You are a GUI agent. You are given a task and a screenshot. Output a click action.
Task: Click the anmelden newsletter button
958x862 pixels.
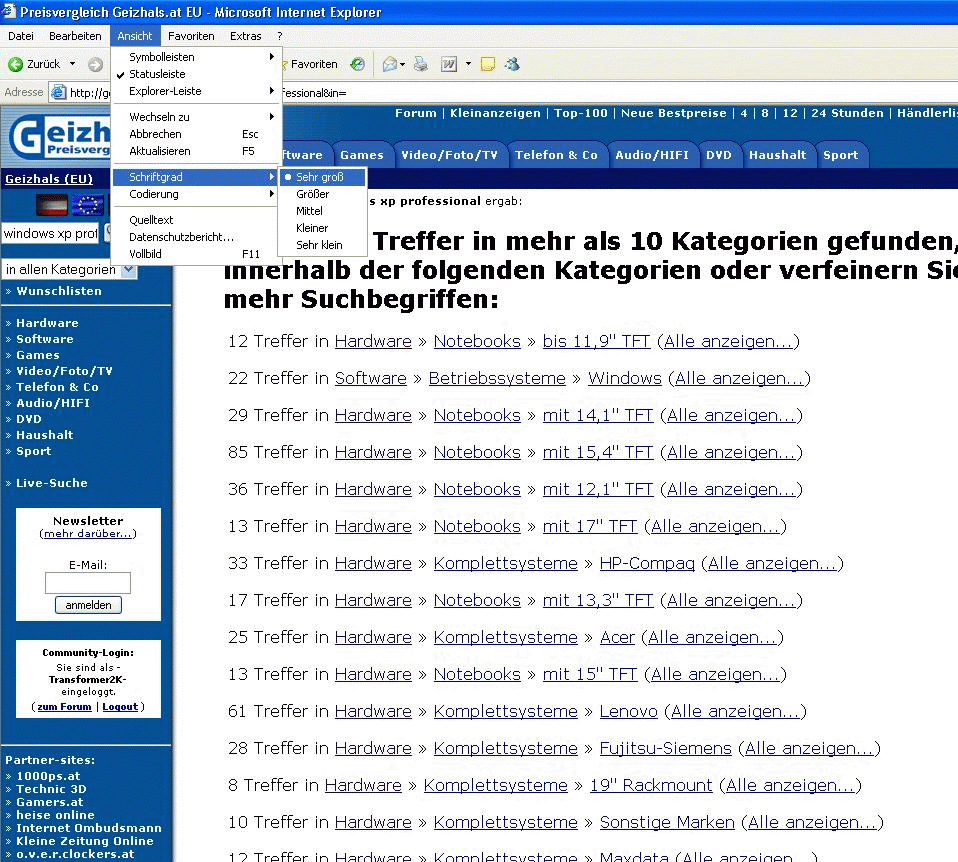coord(89,605)
